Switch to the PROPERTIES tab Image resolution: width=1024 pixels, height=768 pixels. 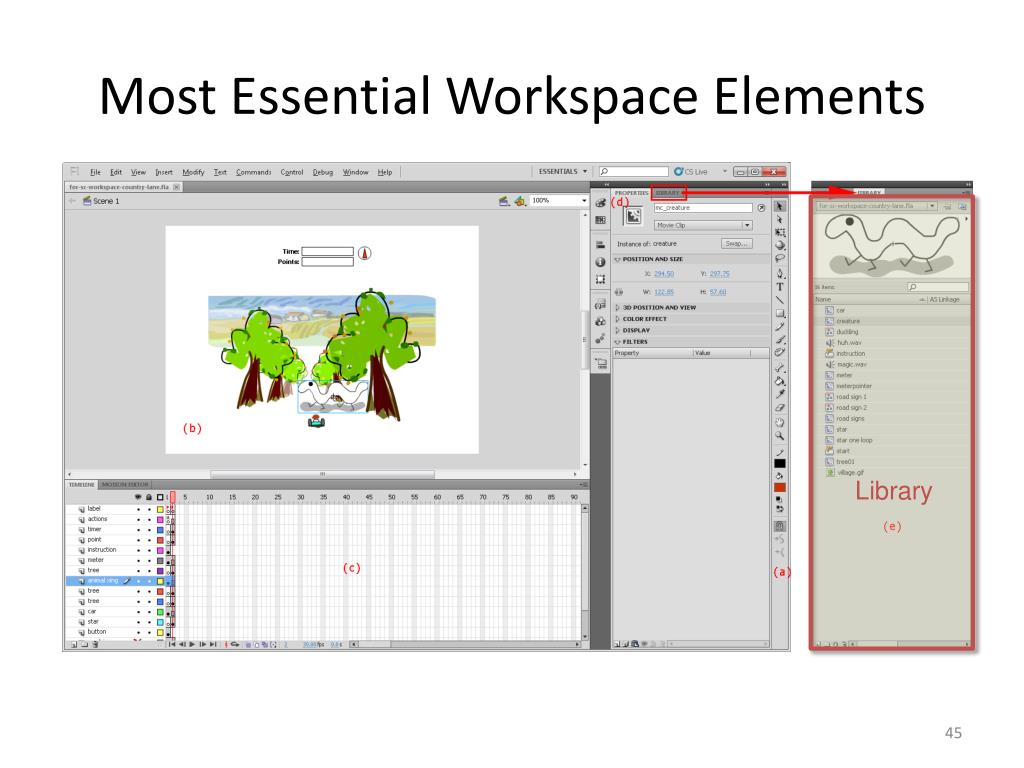pos(632,193)
